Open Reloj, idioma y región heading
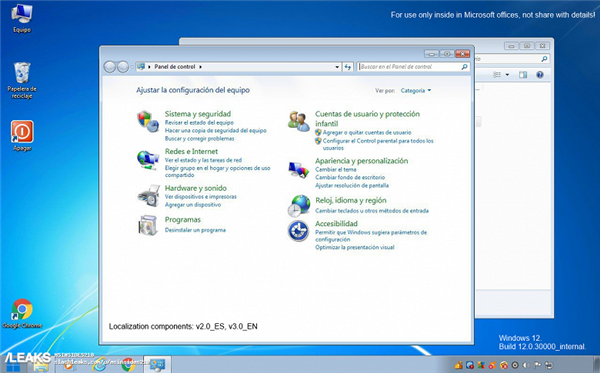The height and width of the screenshot is (373, 600). 351,200
